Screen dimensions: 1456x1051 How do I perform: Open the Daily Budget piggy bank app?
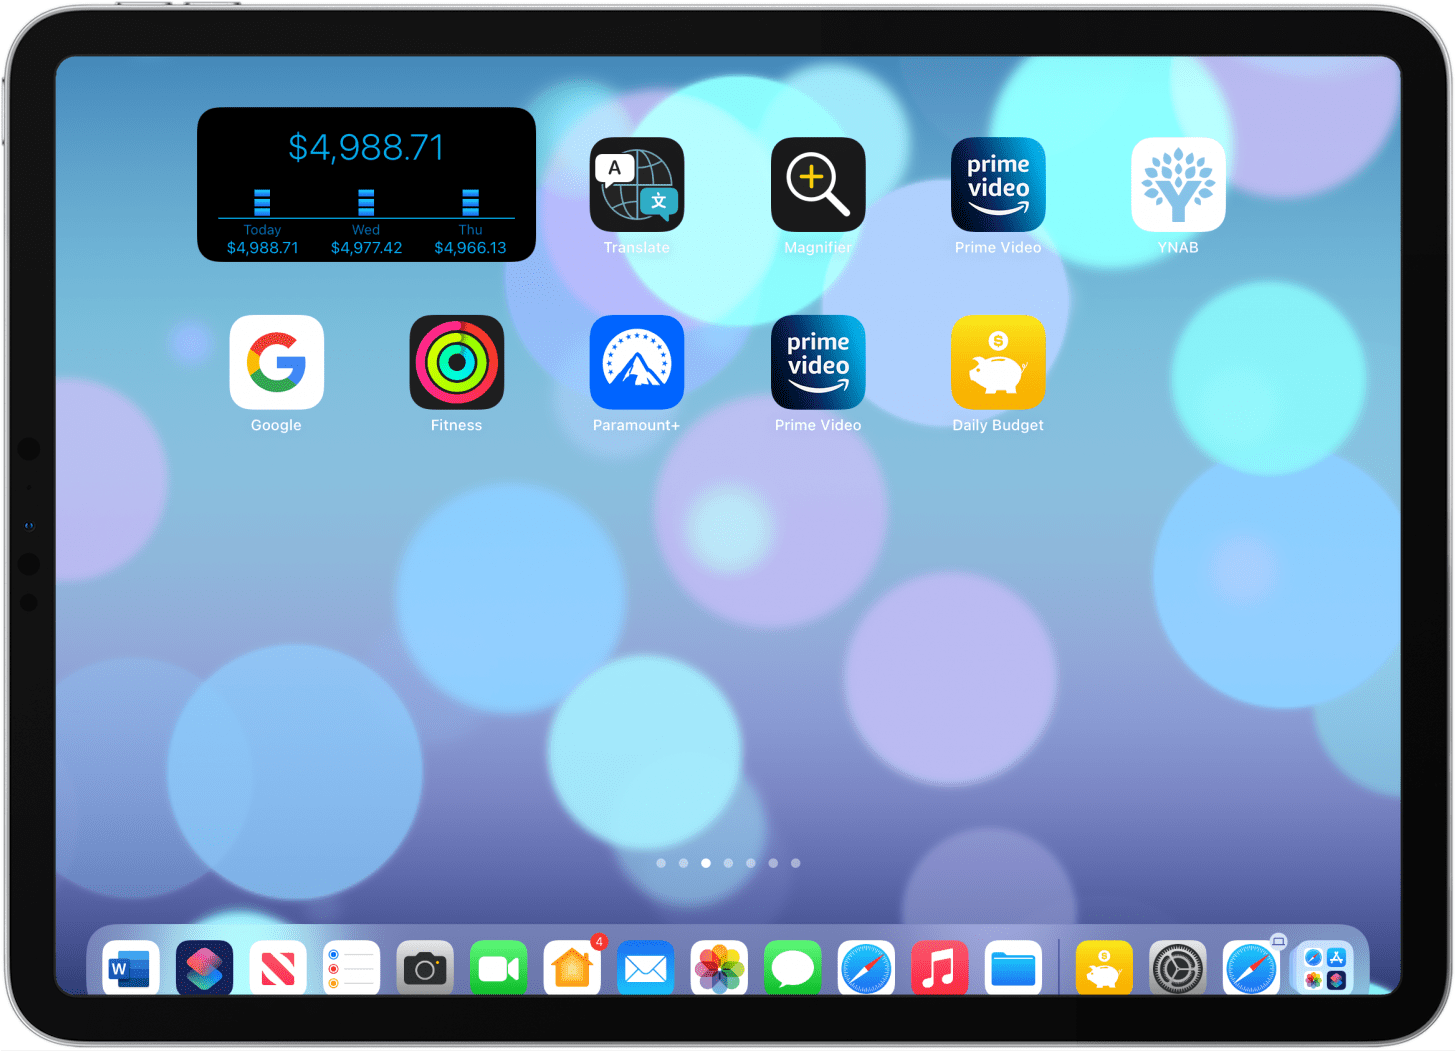998,362
